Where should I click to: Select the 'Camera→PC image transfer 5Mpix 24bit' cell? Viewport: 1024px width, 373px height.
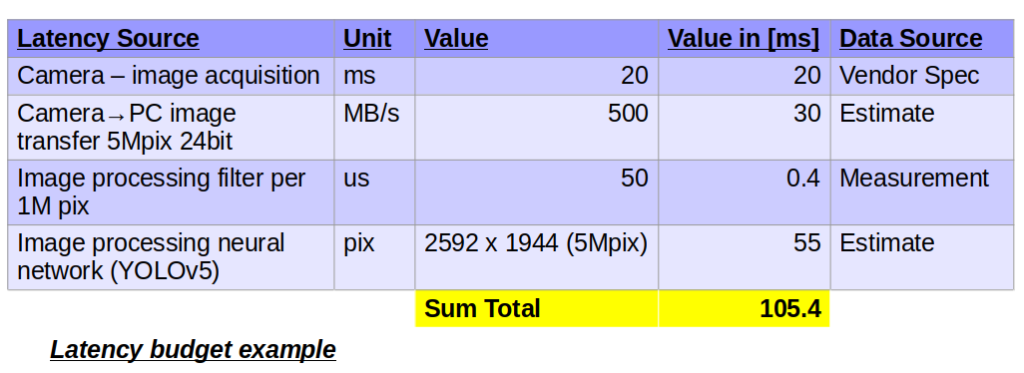coord(171,127)
